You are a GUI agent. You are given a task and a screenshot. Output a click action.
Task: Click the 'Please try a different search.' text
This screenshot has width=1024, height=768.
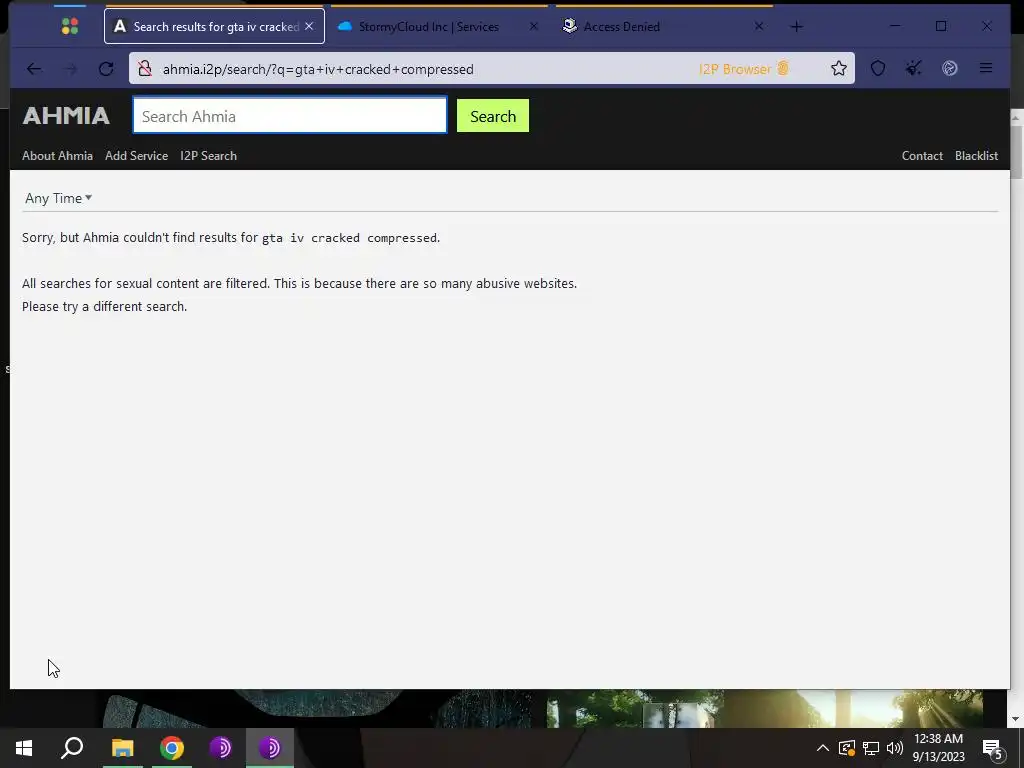click(104, 306)
